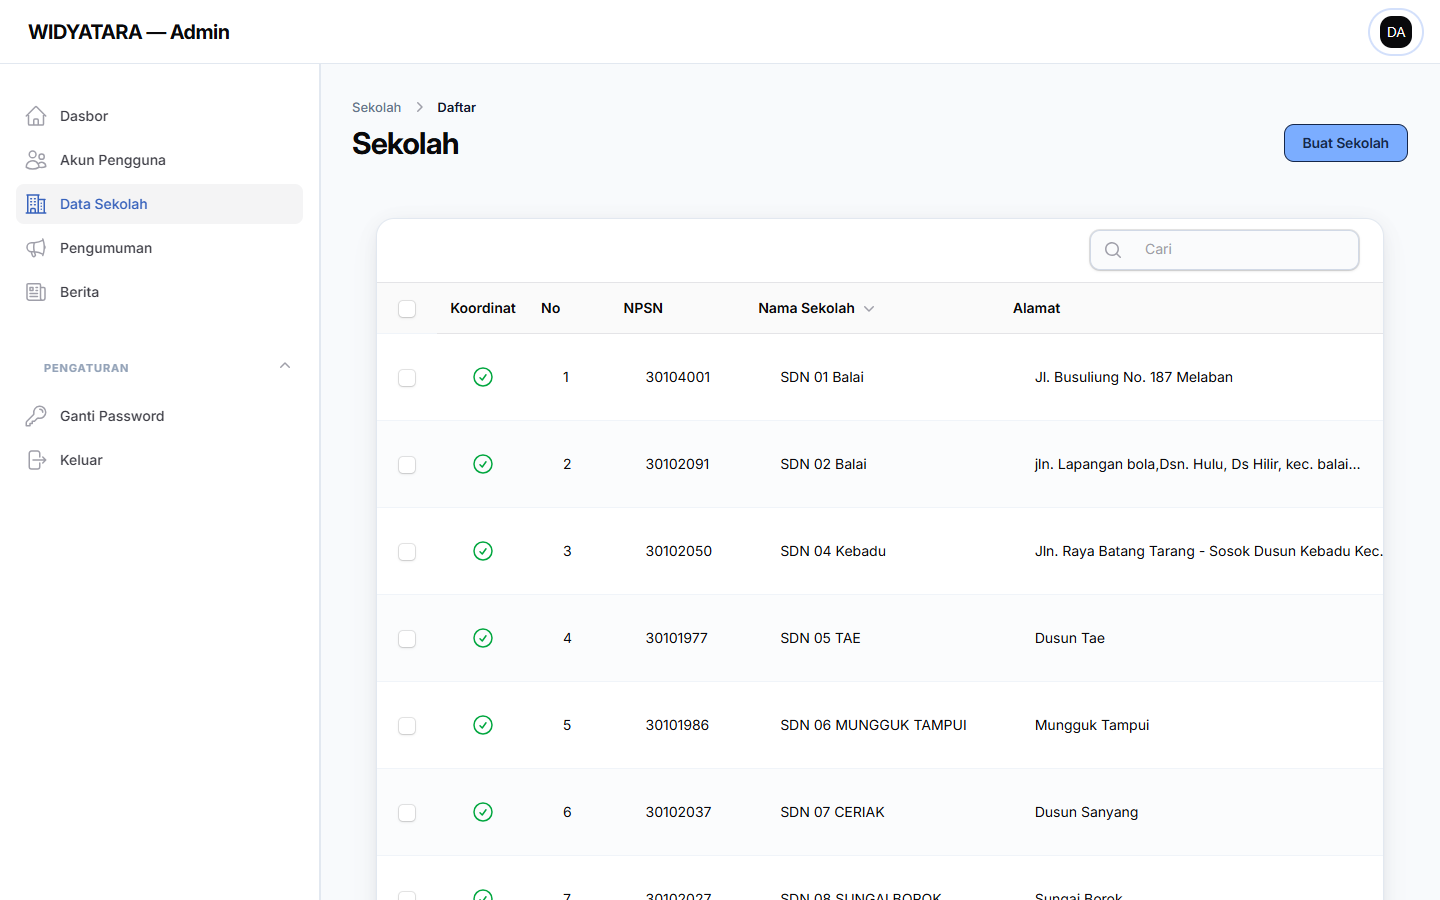Select the SDN 07 CERIAK row checkbox
Image resolution: width=1440 pixels, height=900 pixels.
[x=407, y=813]
